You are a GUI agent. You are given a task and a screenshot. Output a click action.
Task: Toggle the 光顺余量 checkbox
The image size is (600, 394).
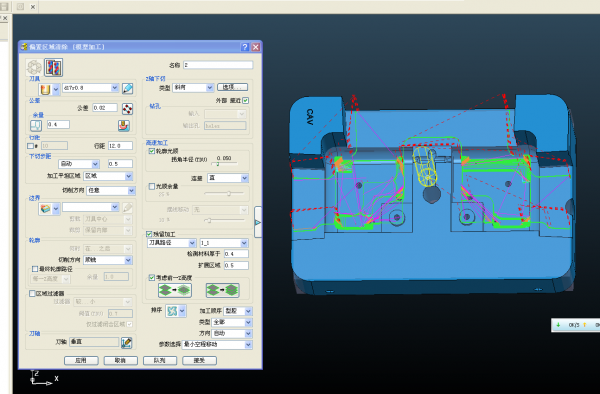click(152, 187)
